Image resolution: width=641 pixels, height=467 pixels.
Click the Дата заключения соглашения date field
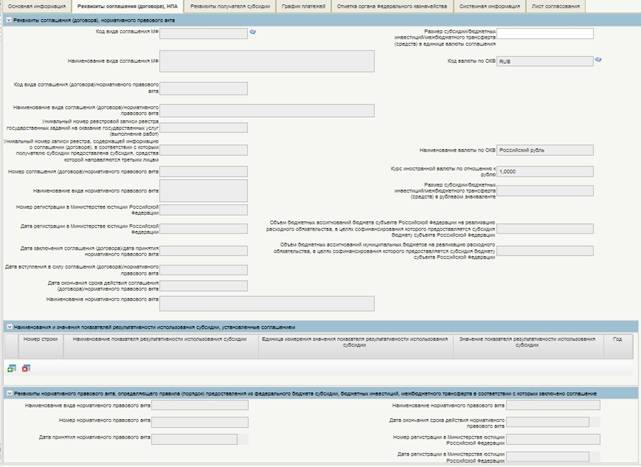coord(204,250)
